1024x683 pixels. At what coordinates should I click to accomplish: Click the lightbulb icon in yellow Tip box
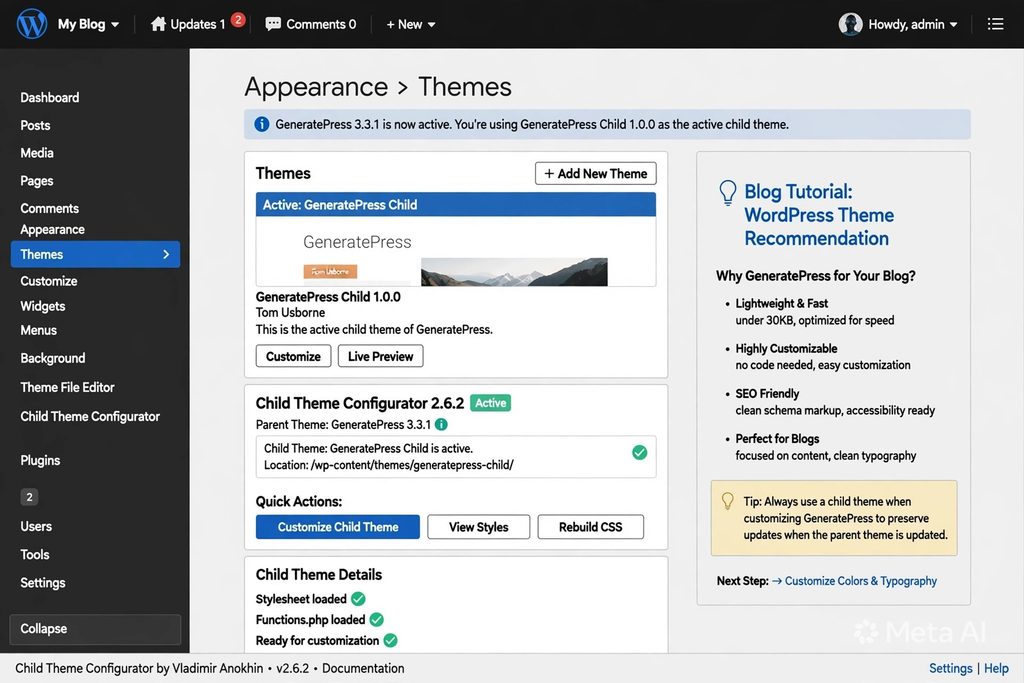pos(728,501)
